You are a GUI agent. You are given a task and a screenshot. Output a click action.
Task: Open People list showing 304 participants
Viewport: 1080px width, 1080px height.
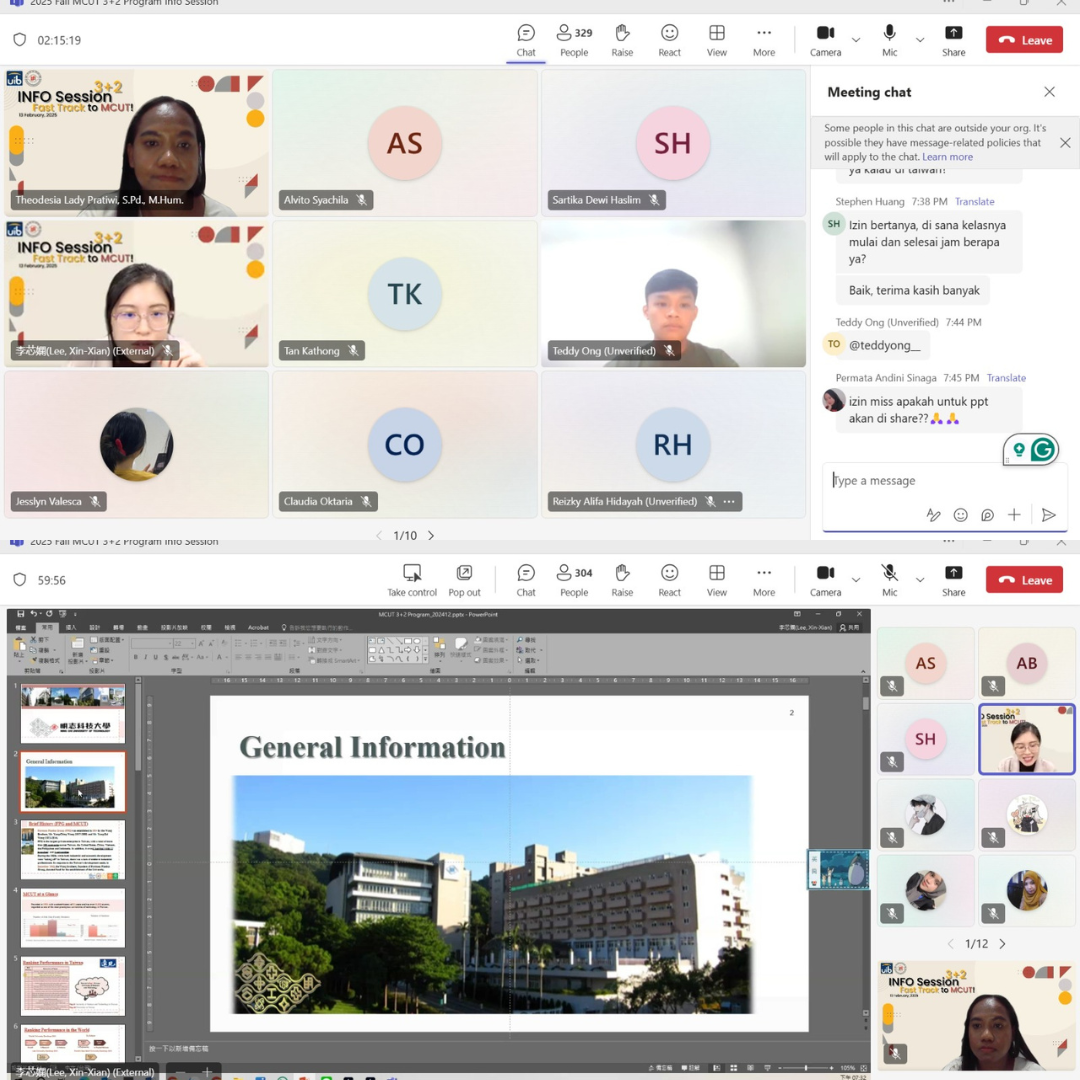[x=574, y=580]
